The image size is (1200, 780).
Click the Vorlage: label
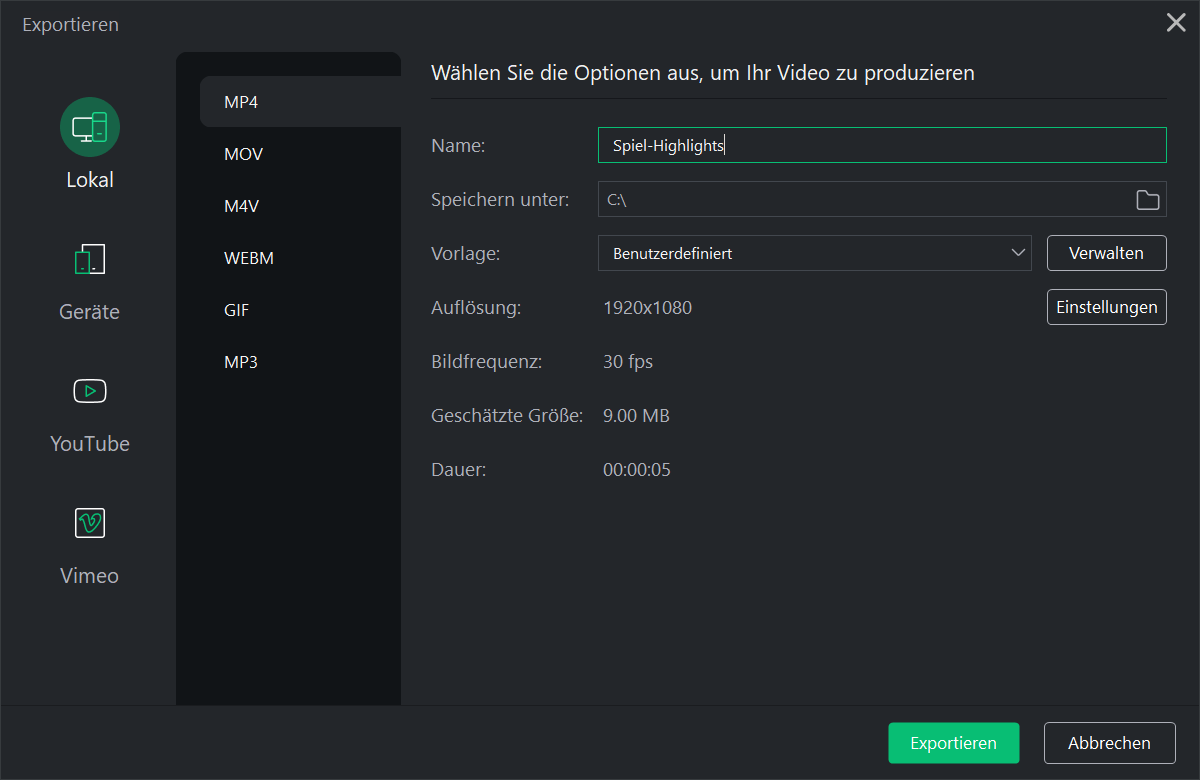click(x=466, y=254)
